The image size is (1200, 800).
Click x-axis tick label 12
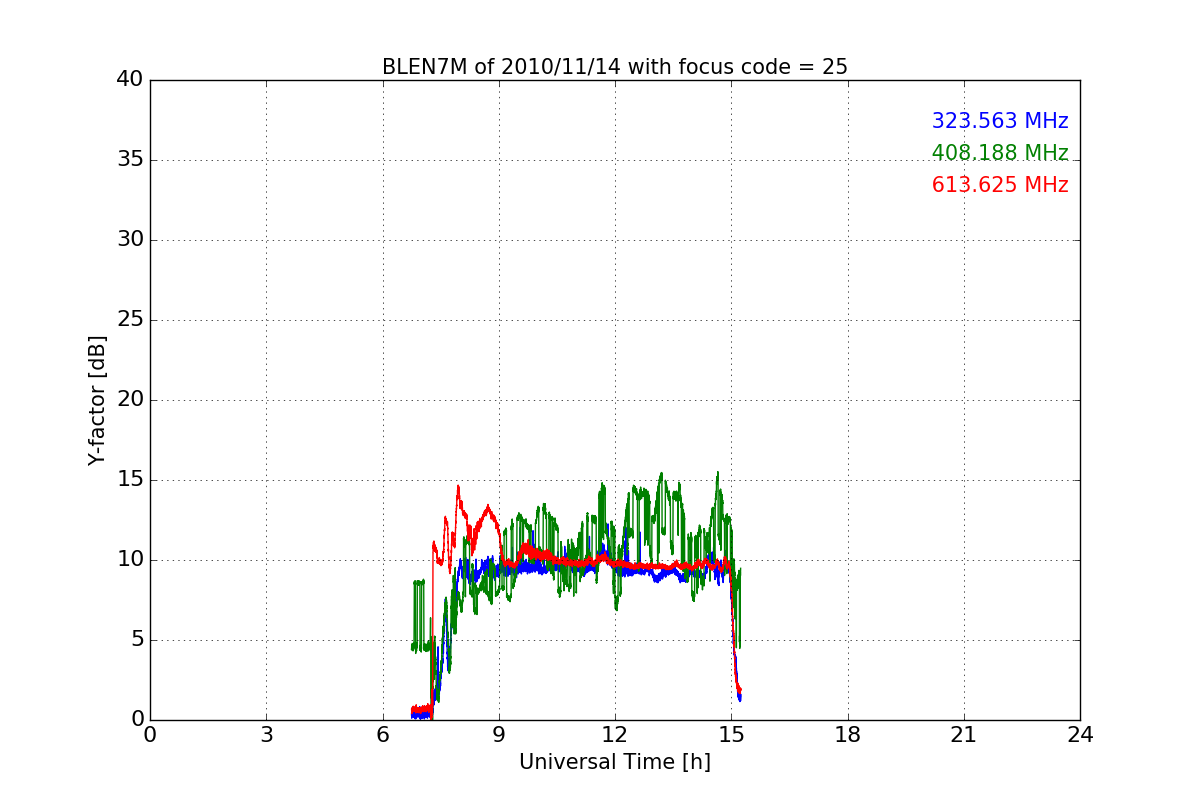click(615, 735)
